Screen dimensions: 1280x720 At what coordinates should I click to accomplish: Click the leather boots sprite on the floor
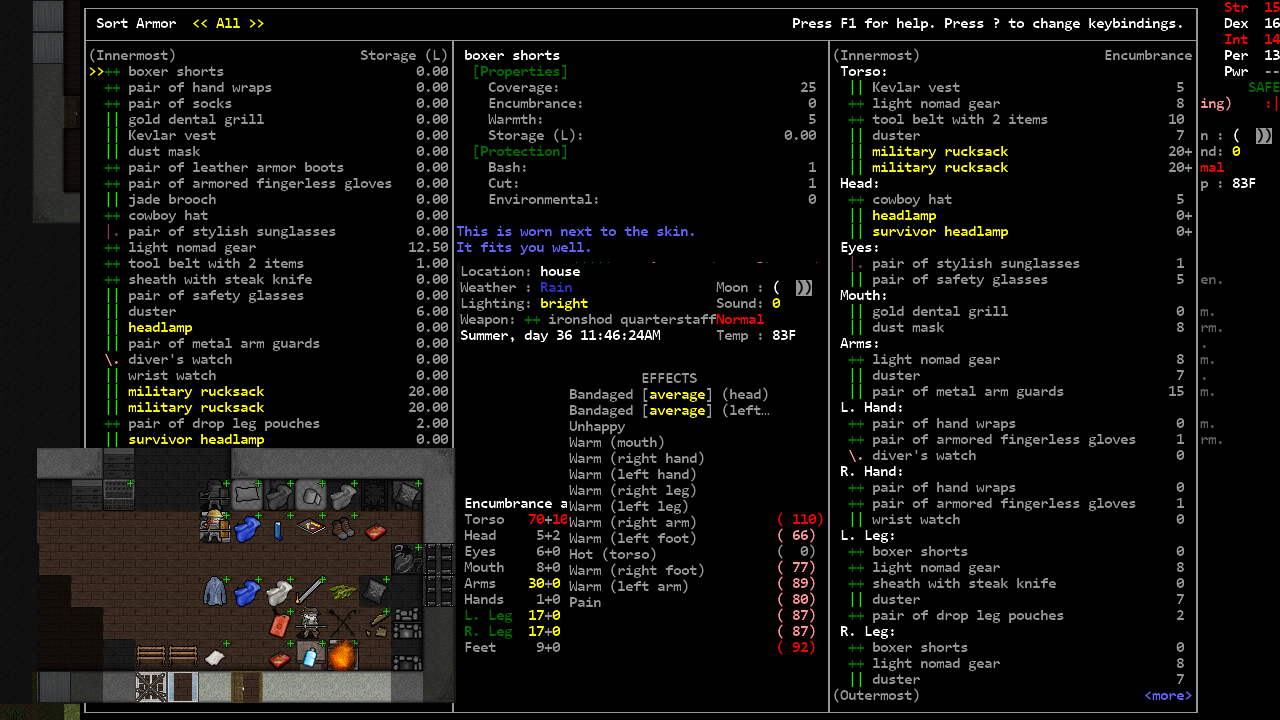tap(342, 530)
